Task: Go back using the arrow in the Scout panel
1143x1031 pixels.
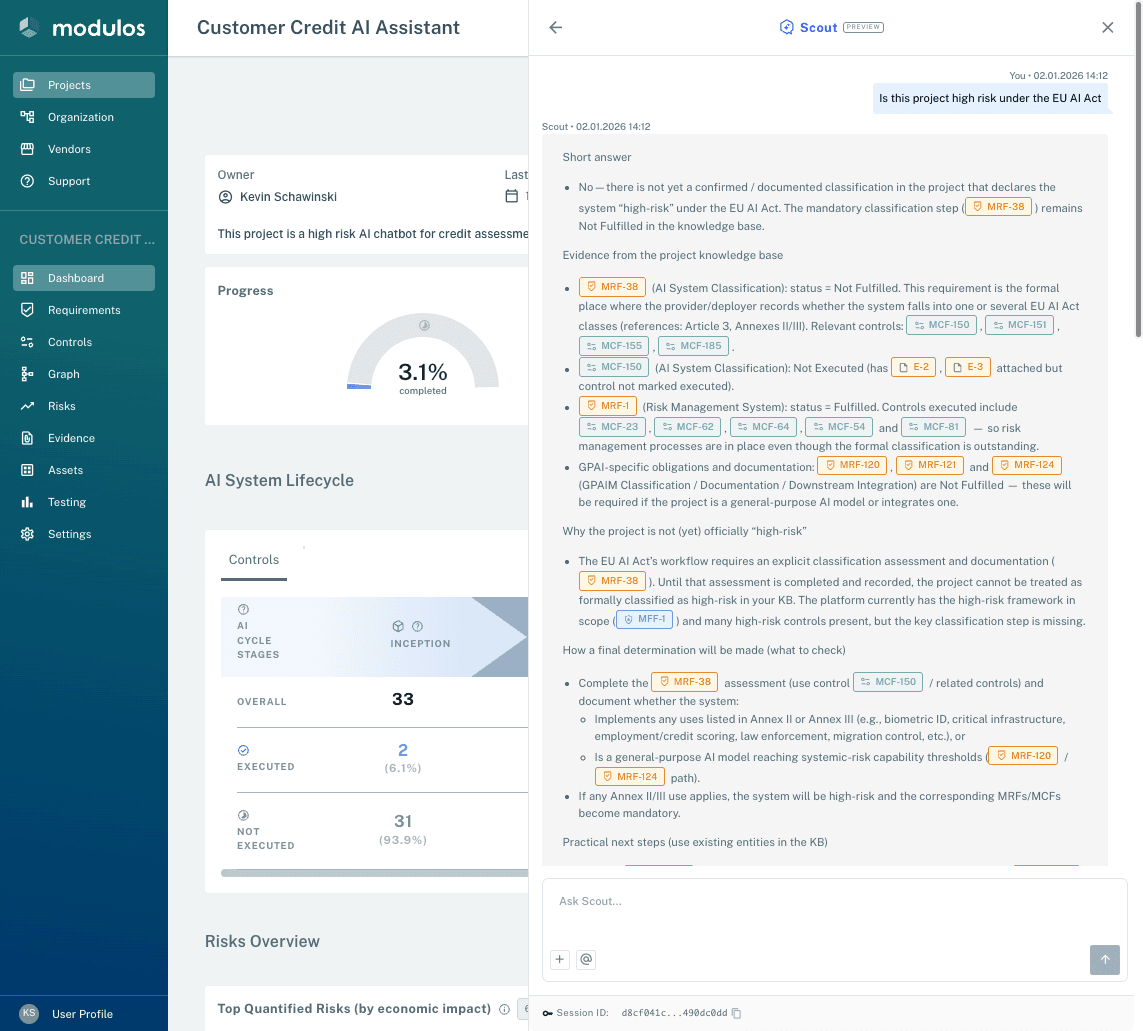Action: 555,27
